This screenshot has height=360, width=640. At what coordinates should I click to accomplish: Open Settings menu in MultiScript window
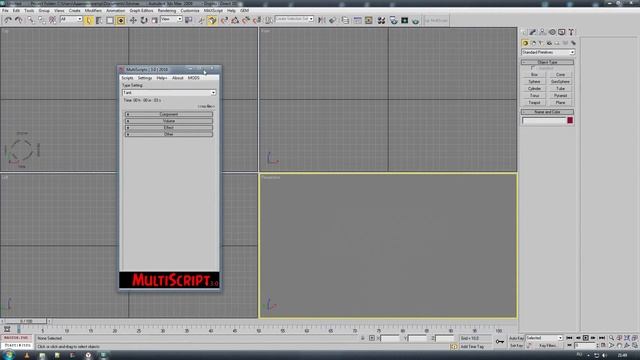coord(144,78)
